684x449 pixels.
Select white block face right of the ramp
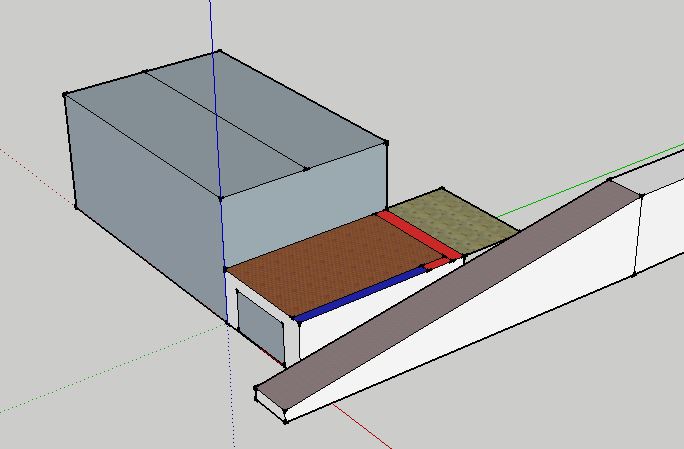(662, 228)
